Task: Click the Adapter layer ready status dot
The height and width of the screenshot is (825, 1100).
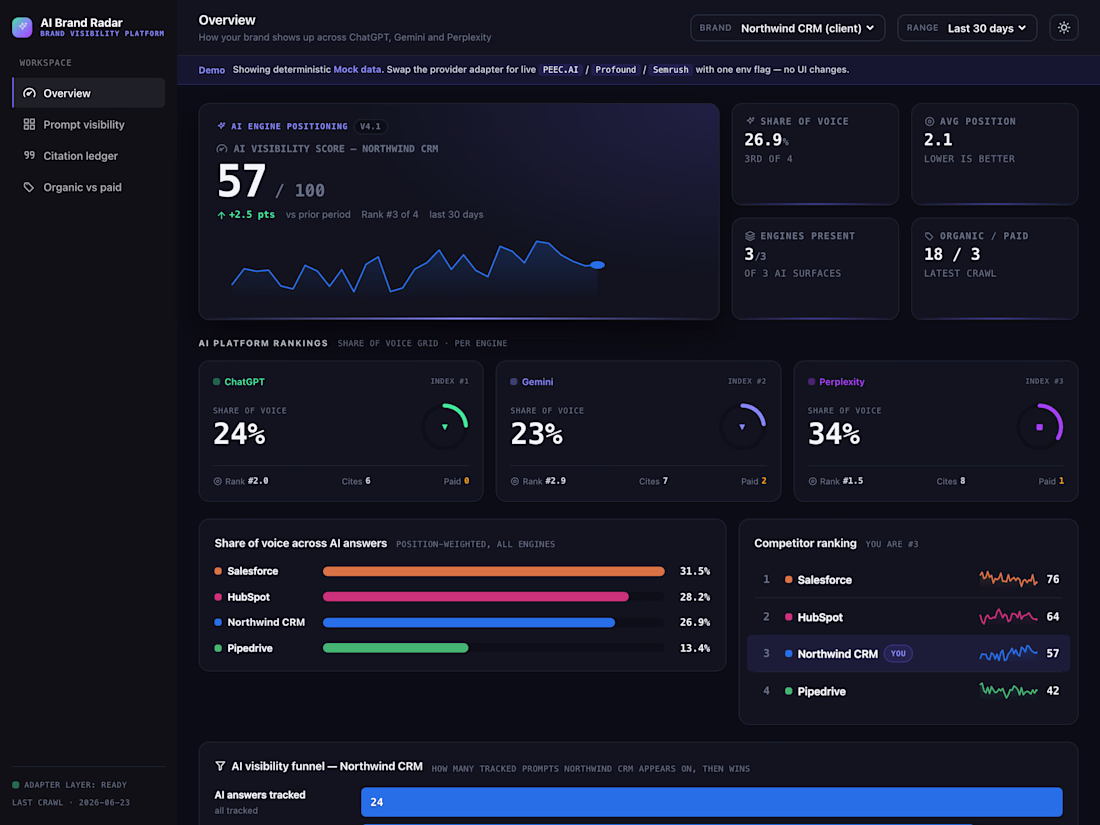Action: [15, 785]
